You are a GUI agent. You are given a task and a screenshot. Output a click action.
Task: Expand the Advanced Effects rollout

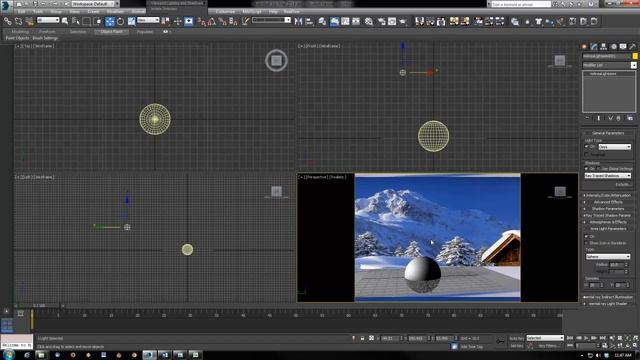608,202
